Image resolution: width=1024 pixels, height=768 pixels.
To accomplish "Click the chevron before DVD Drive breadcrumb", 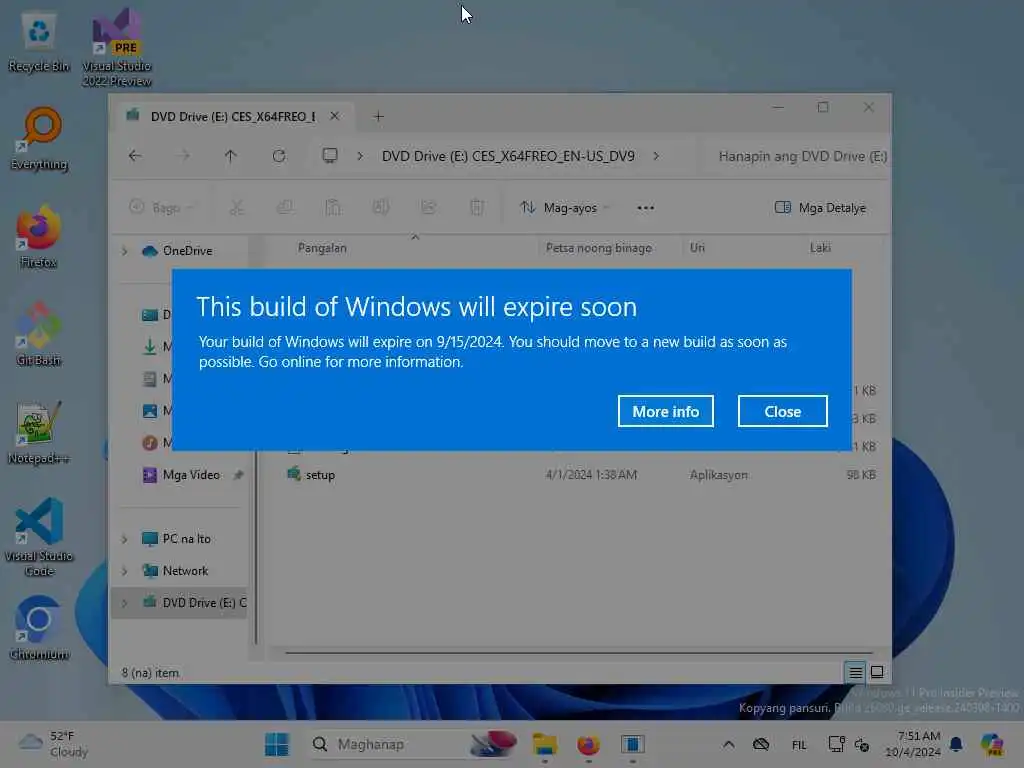I will [360, 156].
